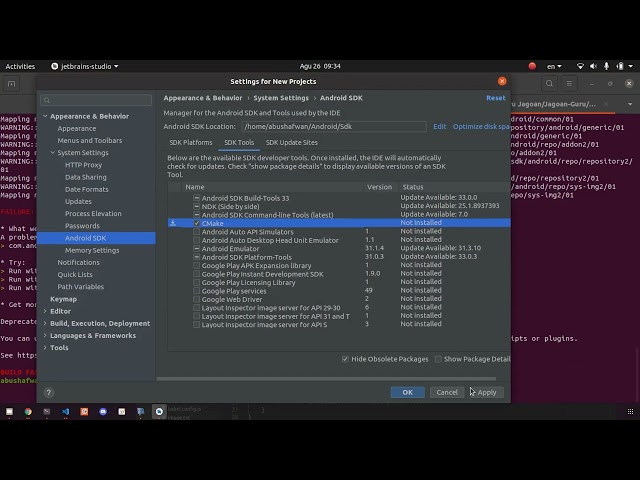
Task: Click the Optimize disk space link
Action: click(481, 127)
